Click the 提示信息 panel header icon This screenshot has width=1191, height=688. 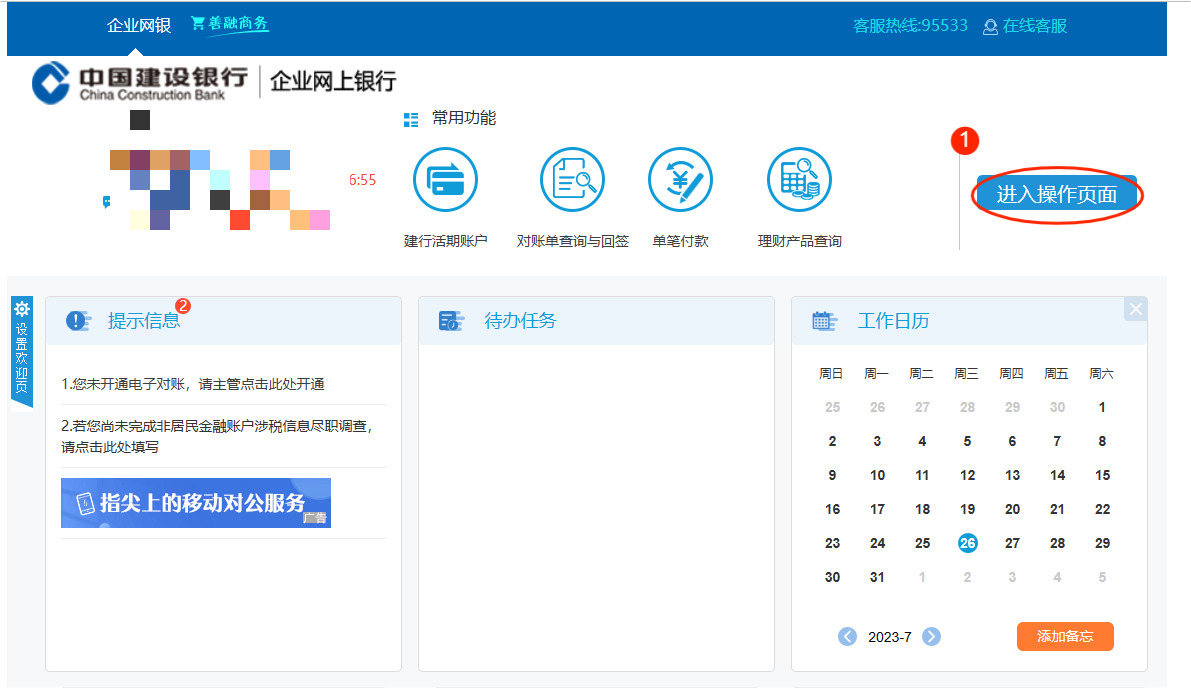pyautogui.click(x=79, y=321)
